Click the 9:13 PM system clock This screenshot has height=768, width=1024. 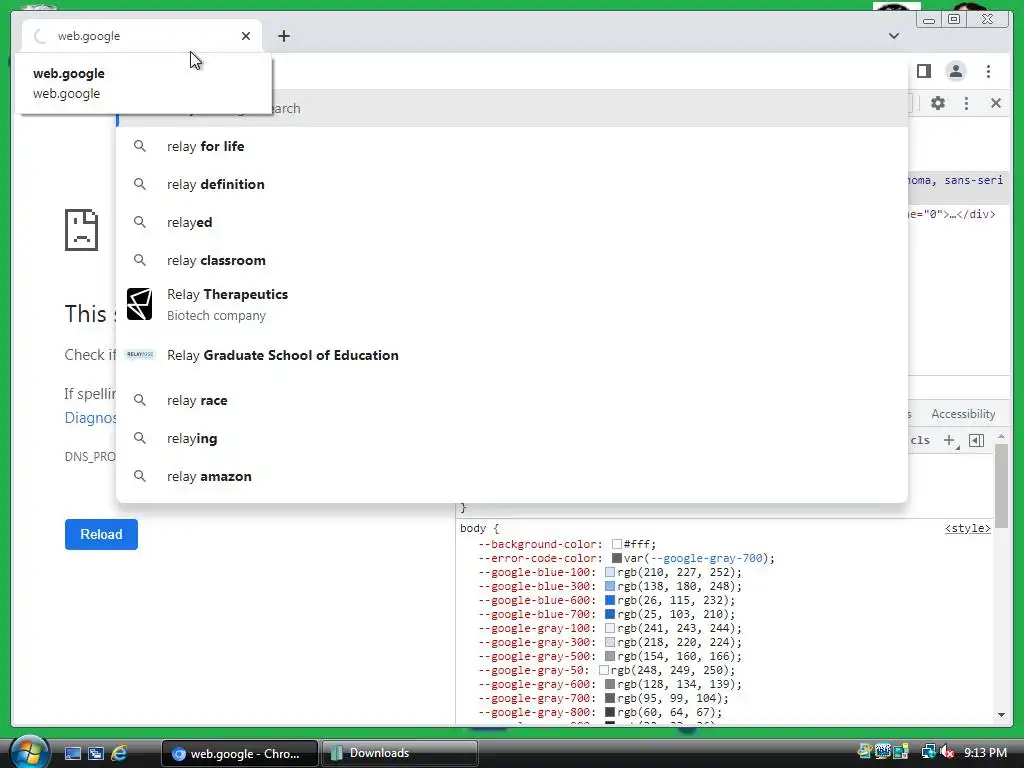[x=985, y=753]
